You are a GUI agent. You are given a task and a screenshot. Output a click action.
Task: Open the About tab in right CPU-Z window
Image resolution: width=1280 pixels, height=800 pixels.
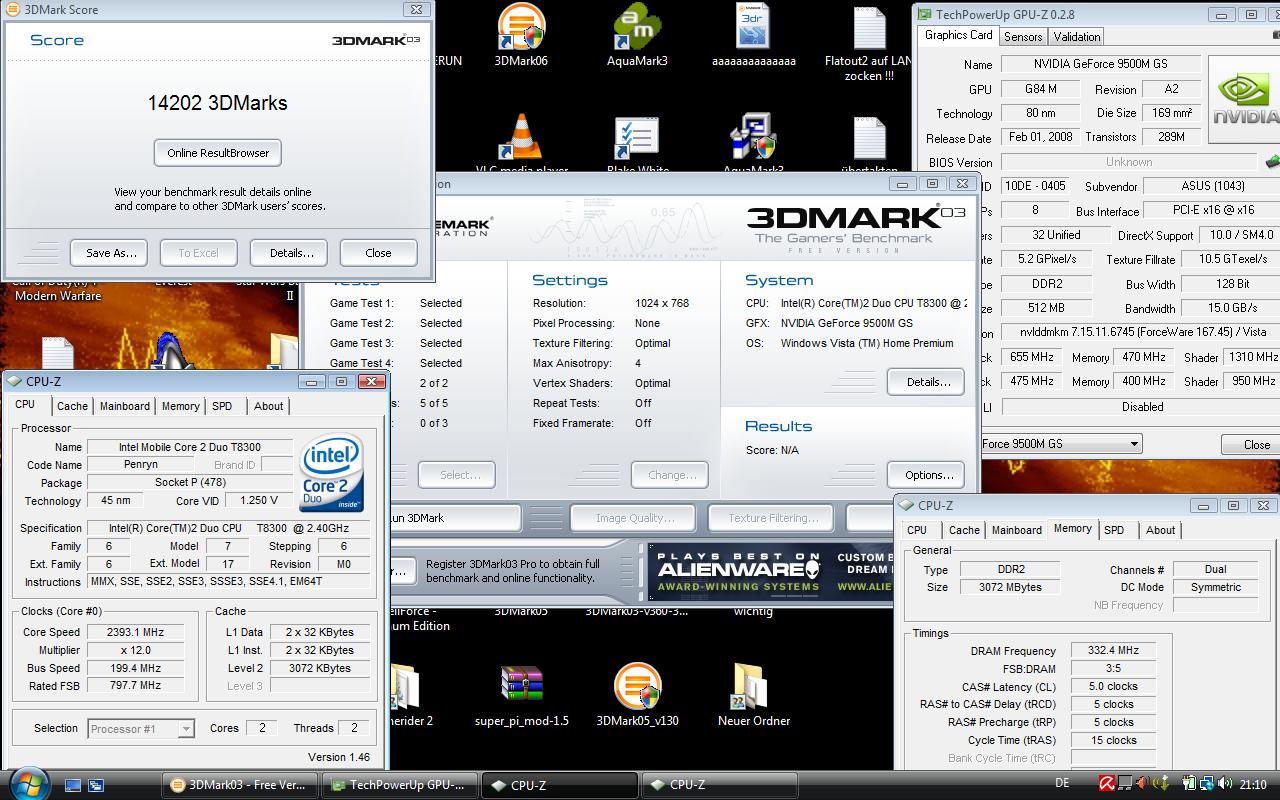(x=1160, y=530)
